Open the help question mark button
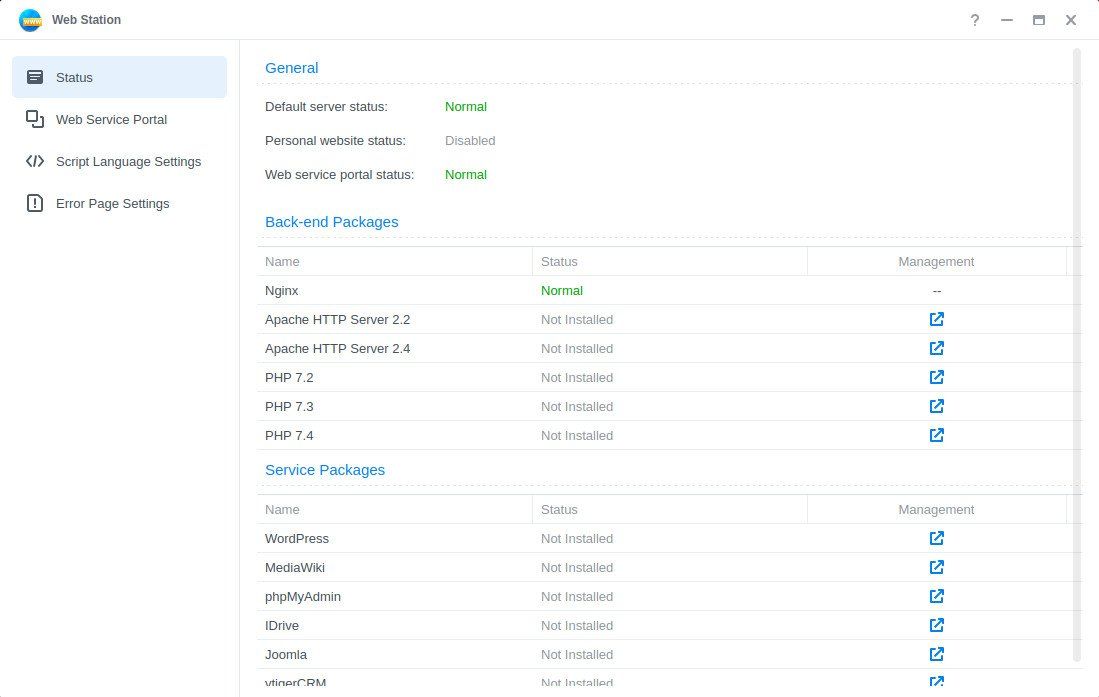 click(x=974, y=20)
